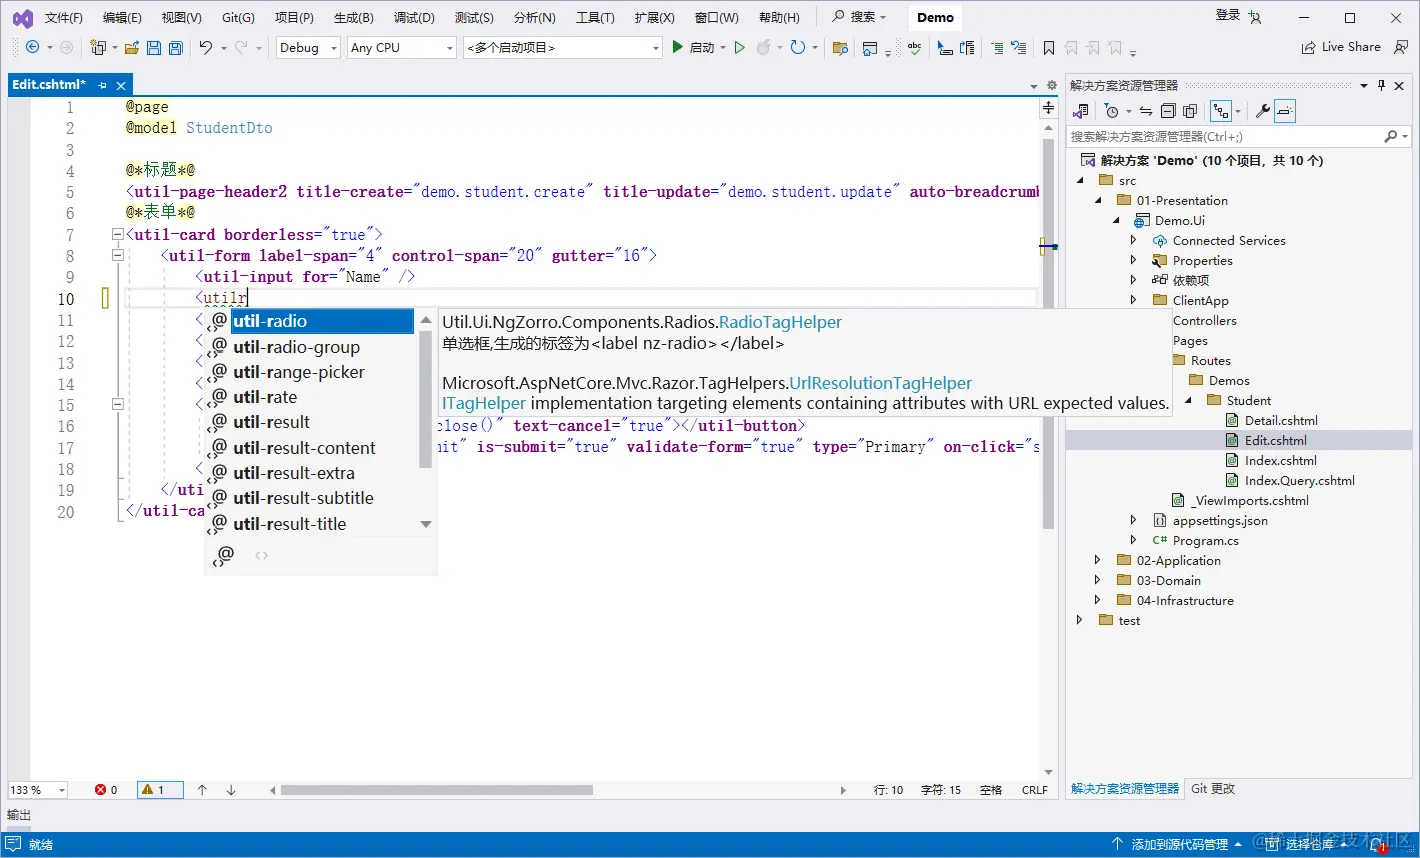Select util-radio-group from the completion list

(296, 347)
